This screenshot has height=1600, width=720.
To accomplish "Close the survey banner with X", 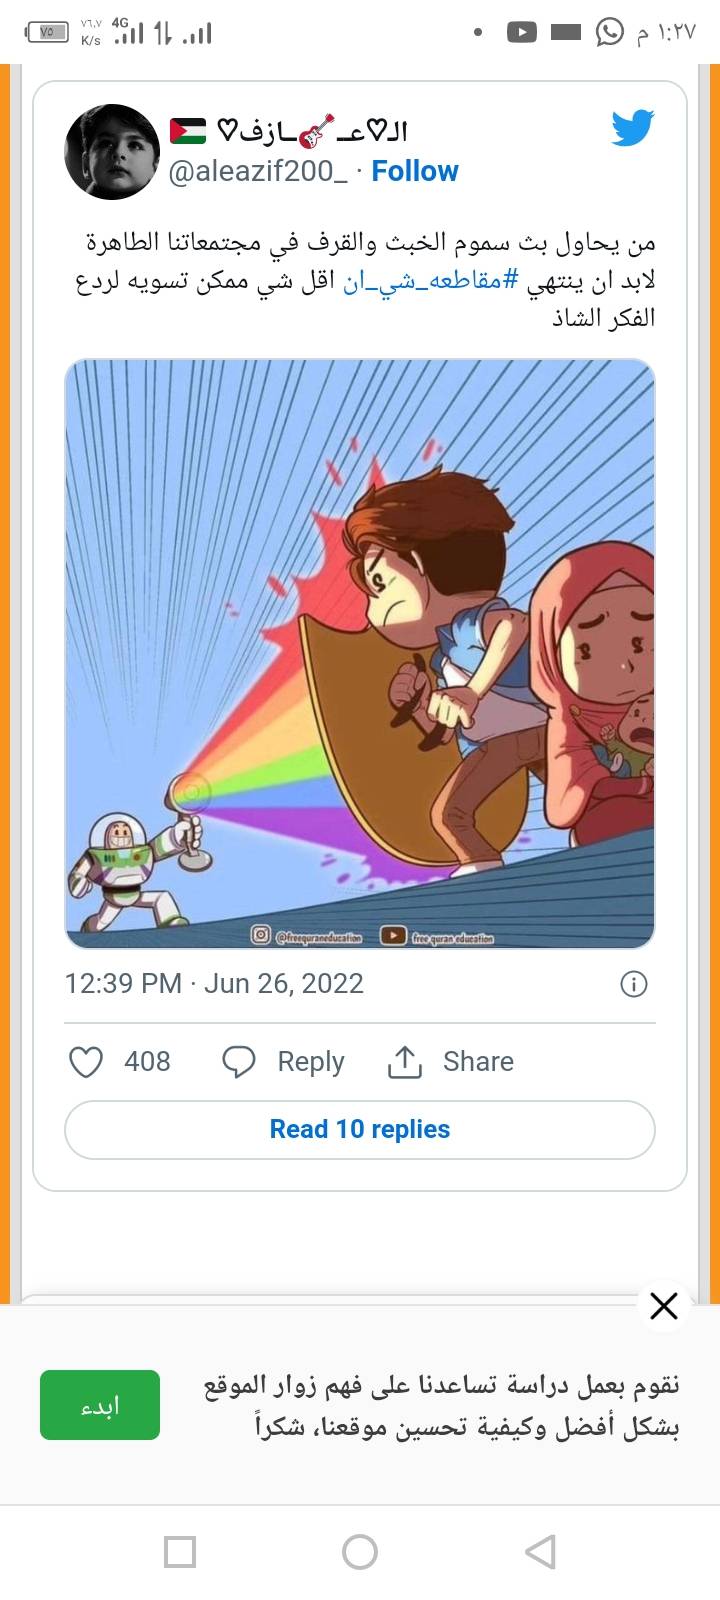I will (x=664, y=1306).
